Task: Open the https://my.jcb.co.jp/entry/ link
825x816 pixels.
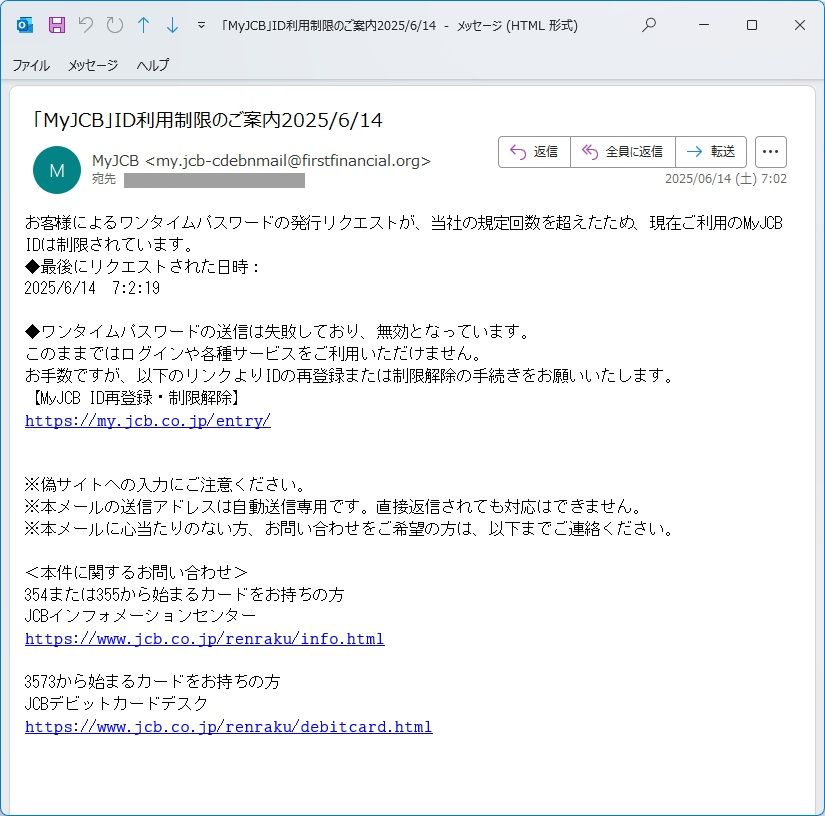Action: pyautogui.click(x=148, y=420)
